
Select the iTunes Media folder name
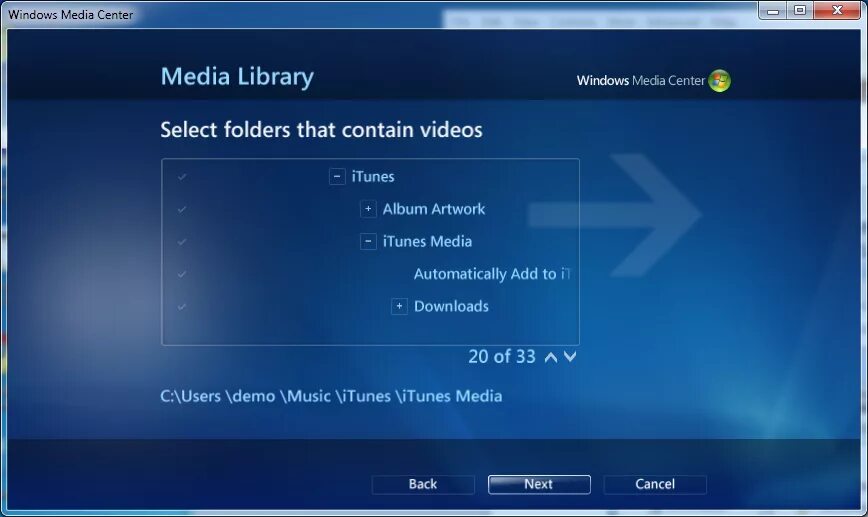pyautogui.click(x=427, y=241)
